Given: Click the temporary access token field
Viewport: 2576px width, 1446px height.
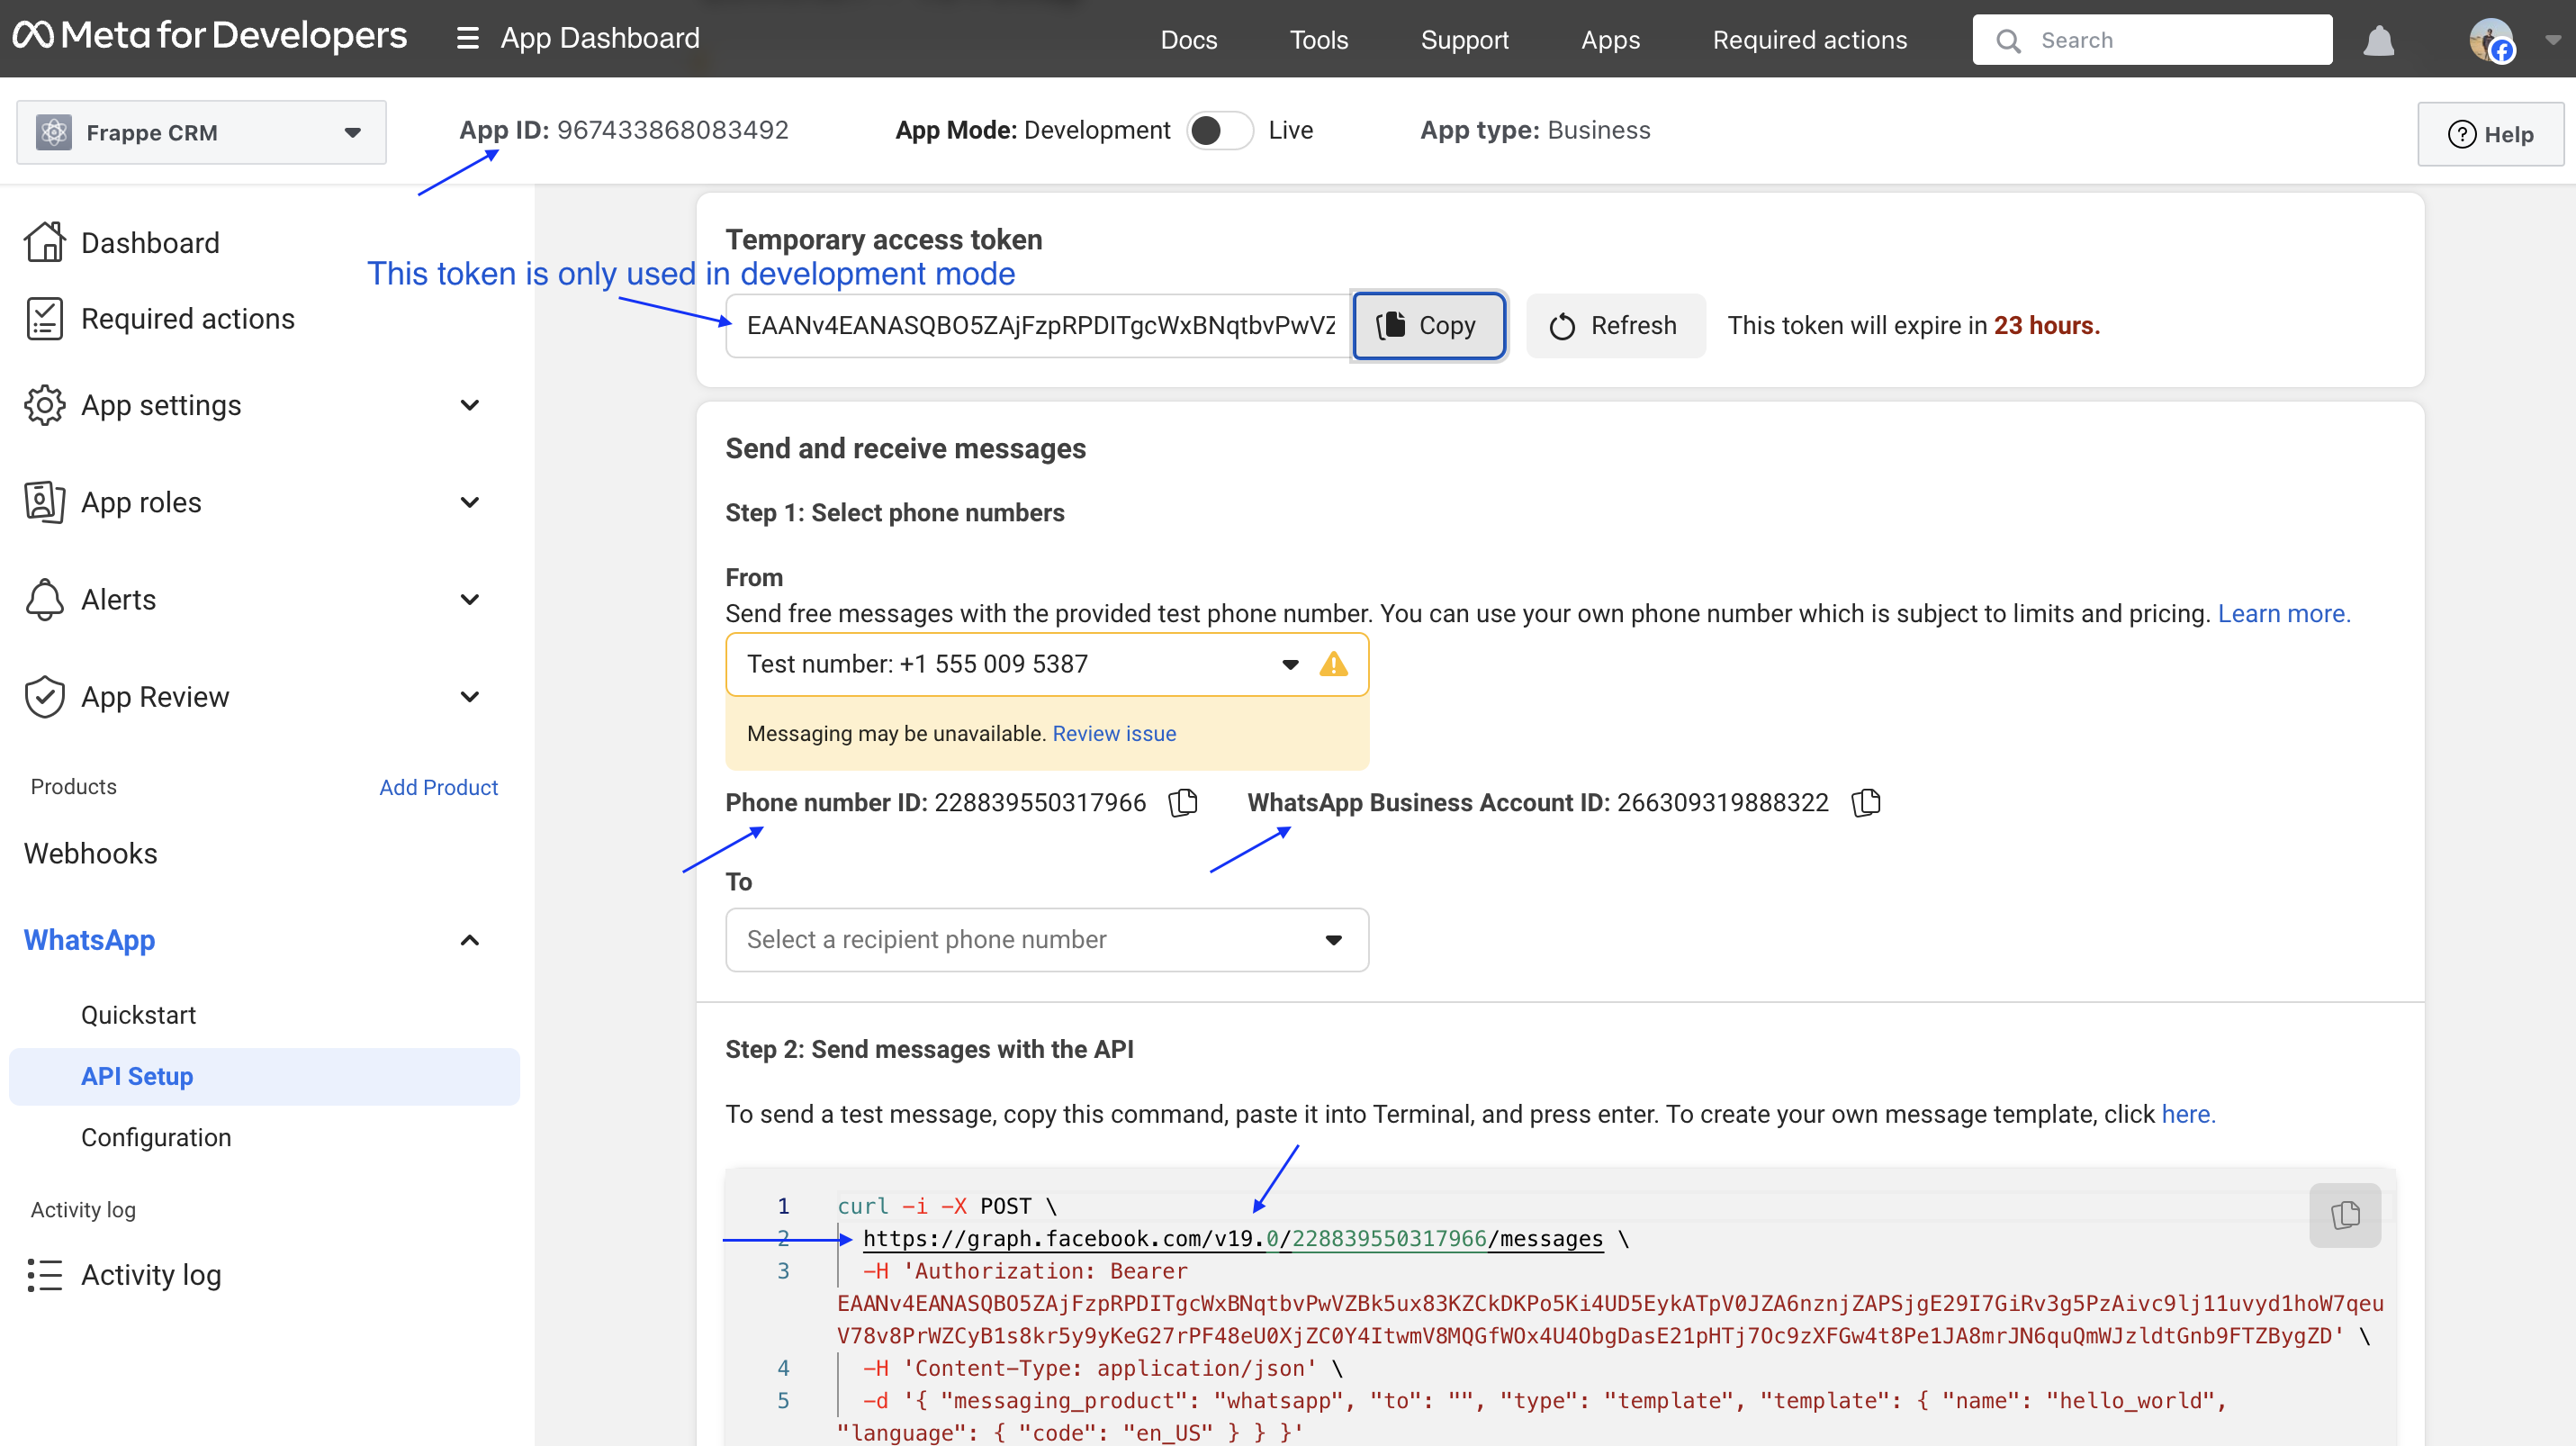Looking at the screenshot, I should pyautogui.click(x=1040, y=325).
